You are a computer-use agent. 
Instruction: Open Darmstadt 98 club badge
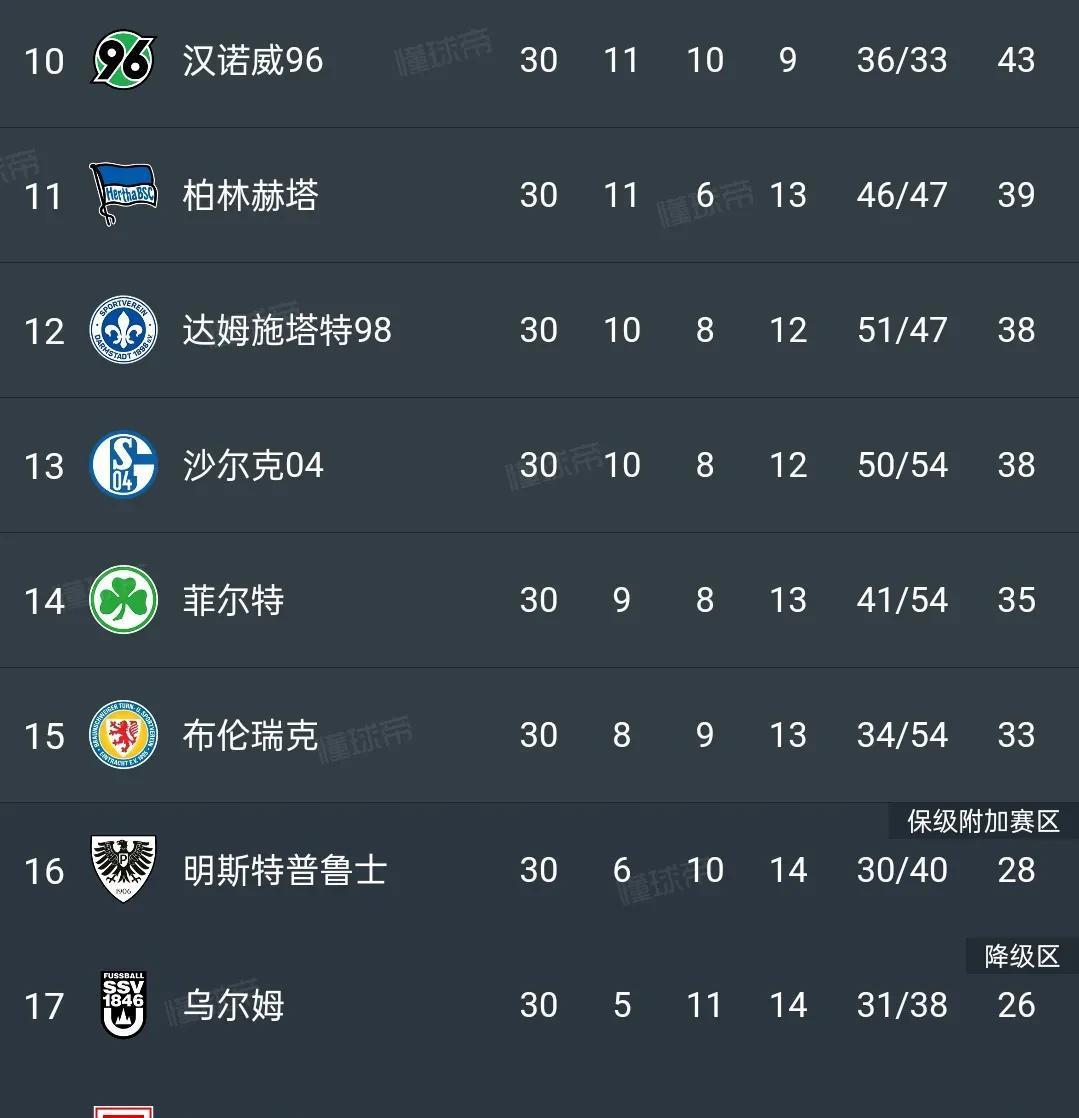[124, 330]
